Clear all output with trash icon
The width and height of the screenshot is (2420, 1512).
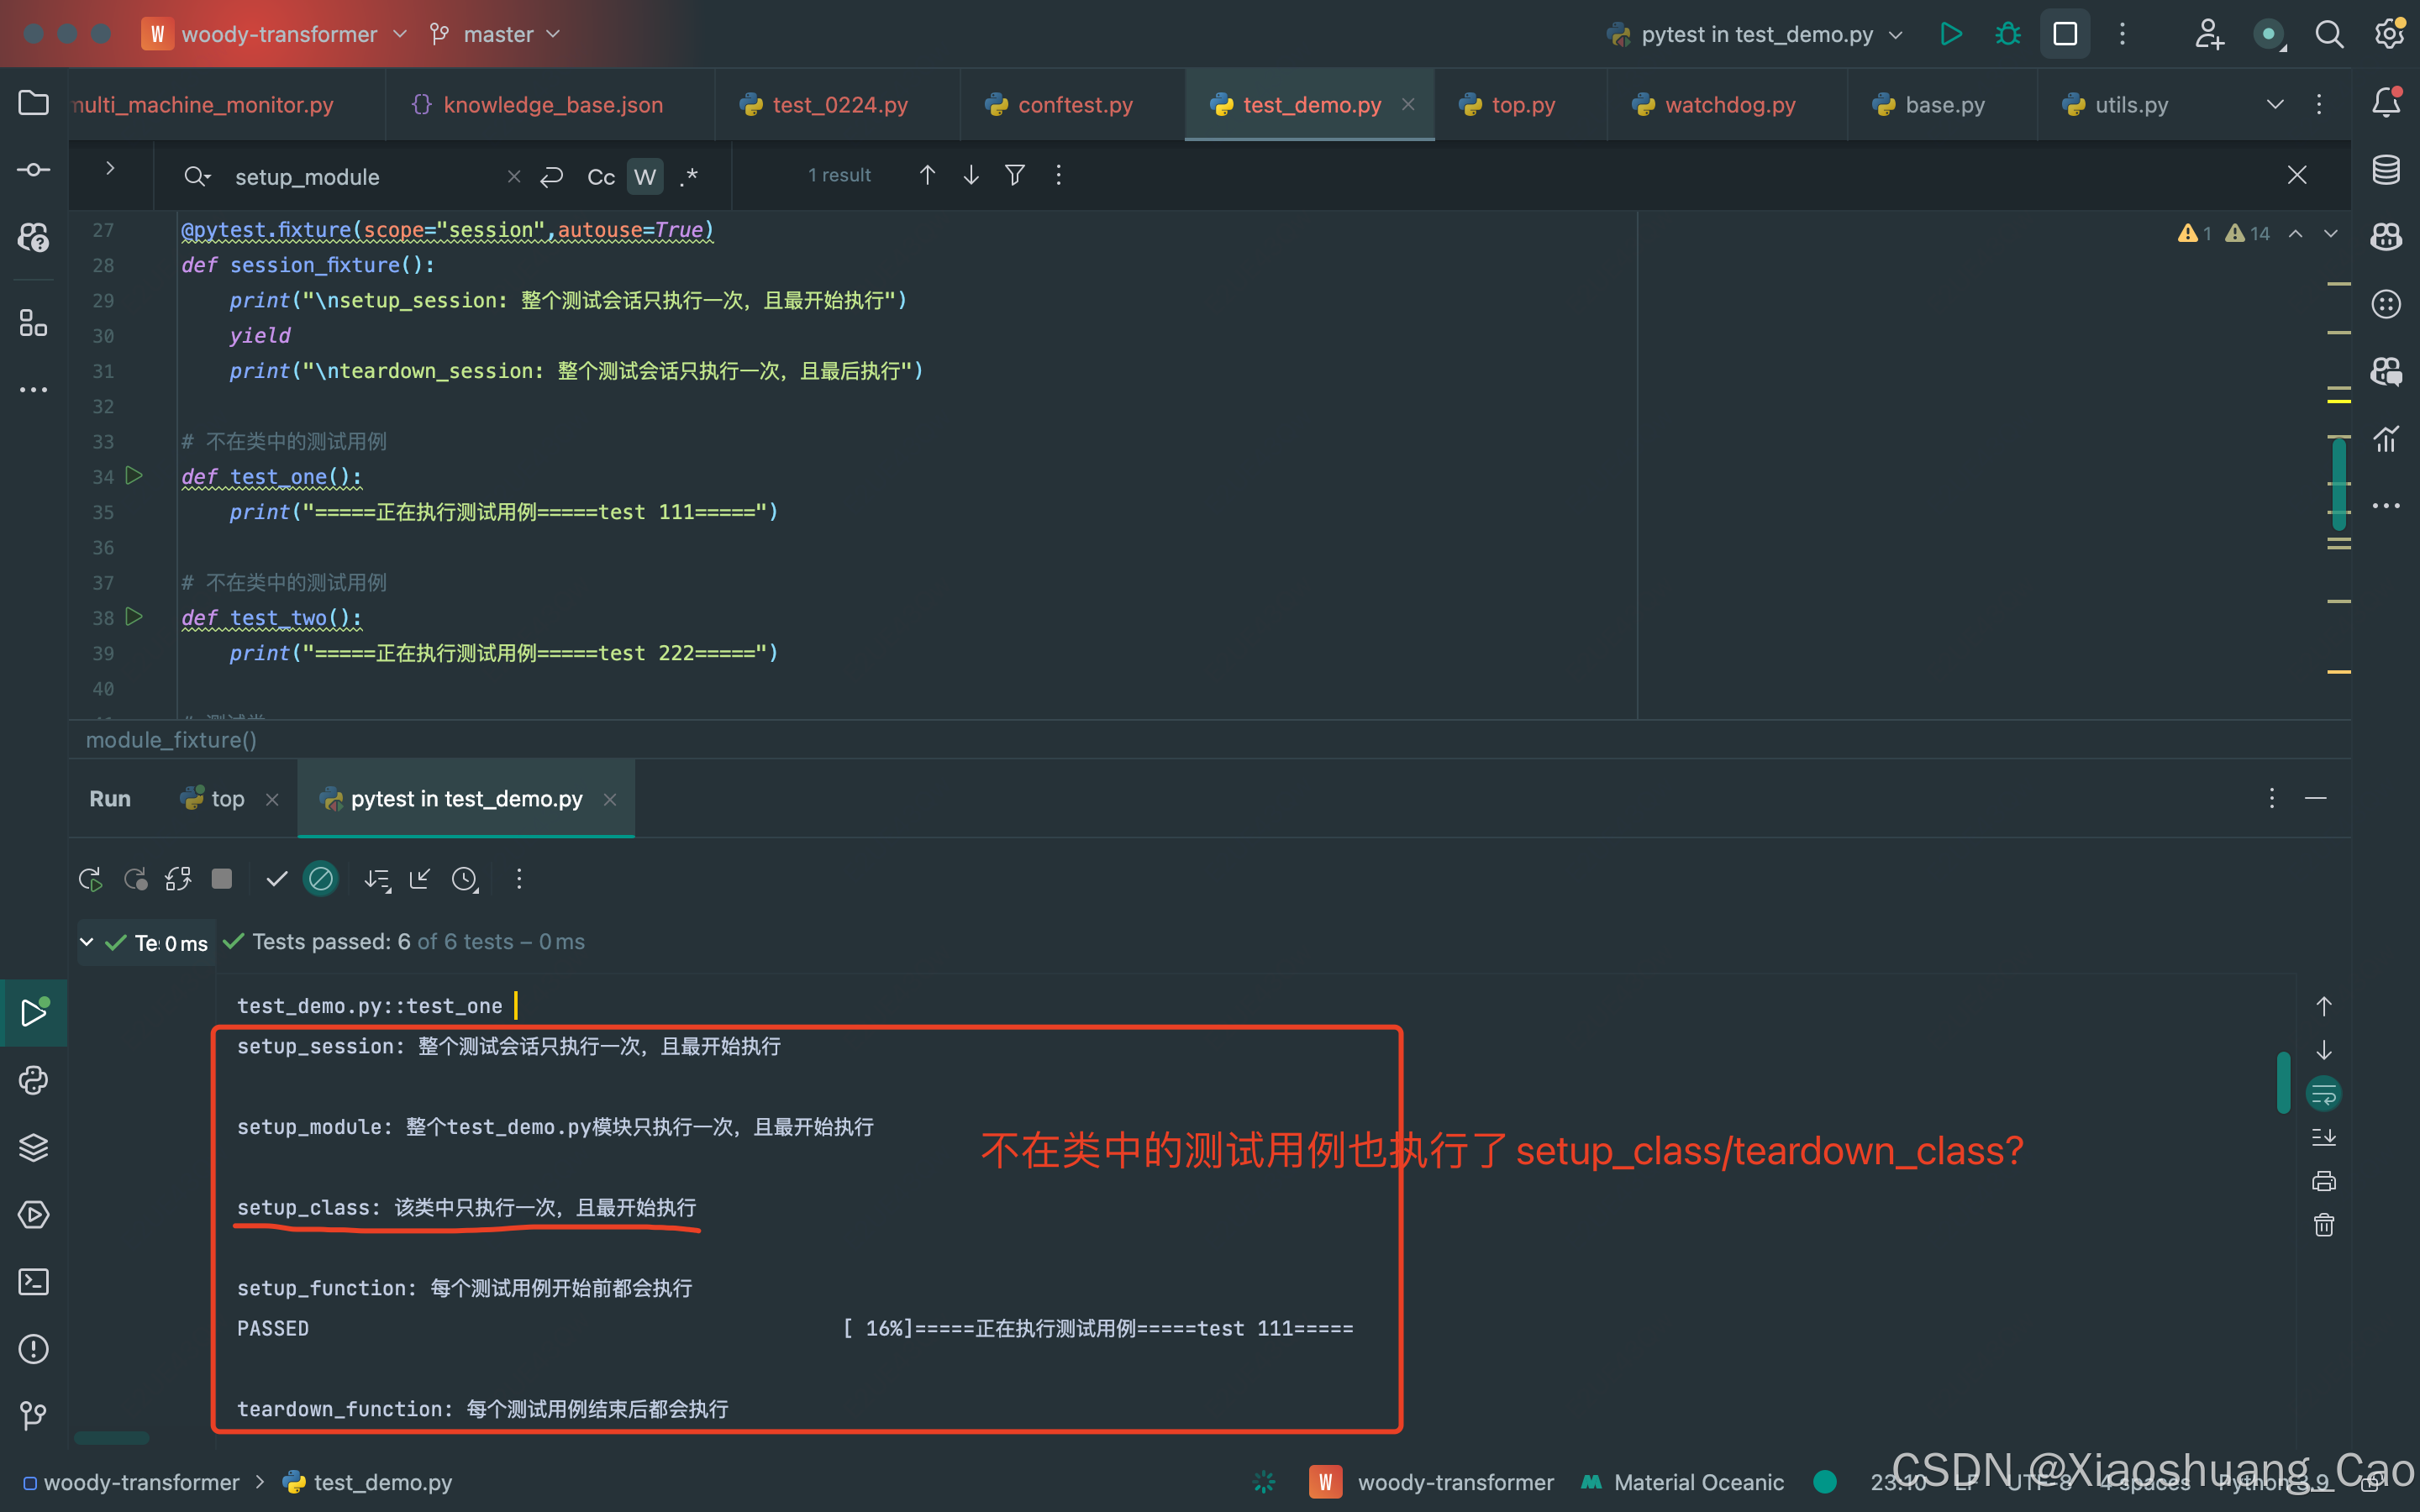pos(2324,1225)
